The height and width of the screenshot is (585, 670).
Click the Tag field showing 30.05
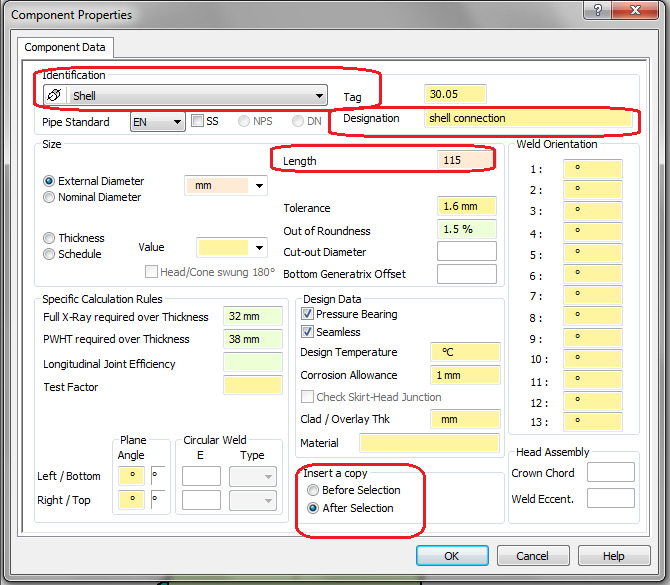tap(455, 94)
